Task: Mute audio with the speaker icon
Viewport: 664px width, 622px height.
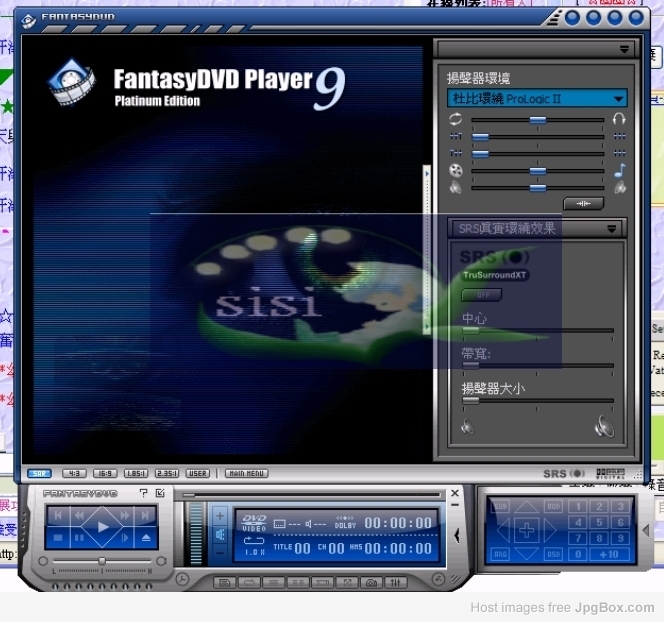Action: tap(220, 534)
